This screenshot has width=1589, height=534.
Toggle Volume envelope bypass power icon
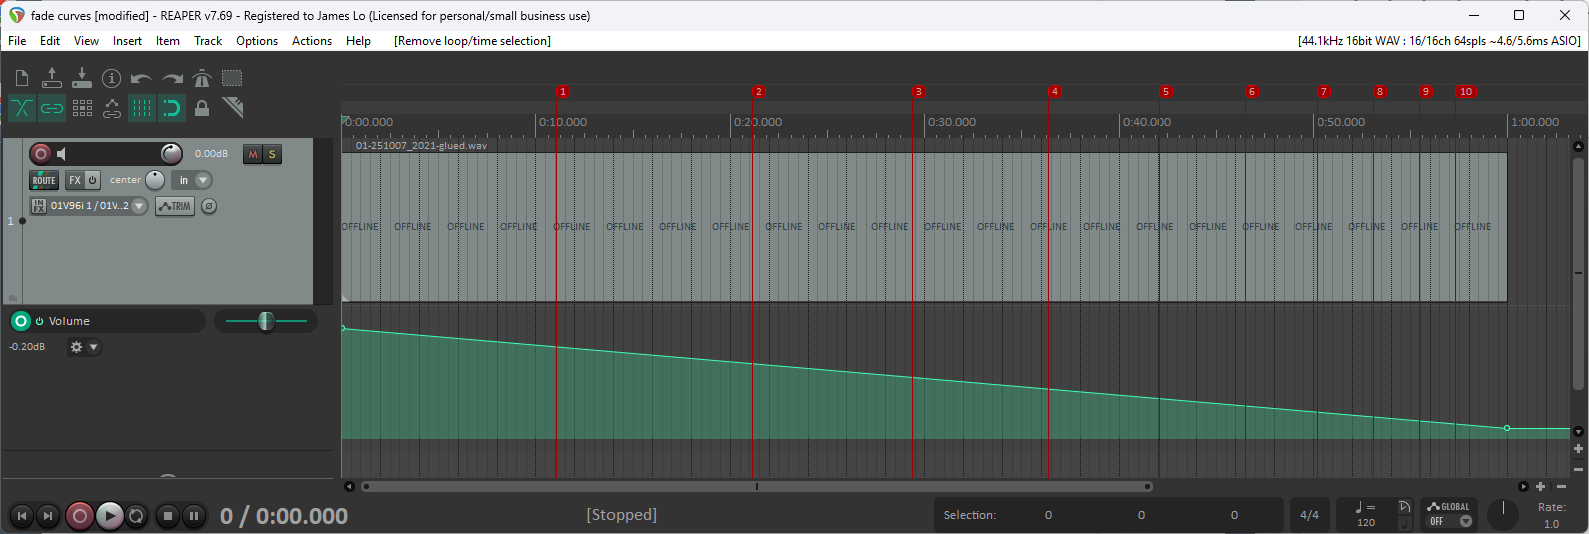click(40, 321)
